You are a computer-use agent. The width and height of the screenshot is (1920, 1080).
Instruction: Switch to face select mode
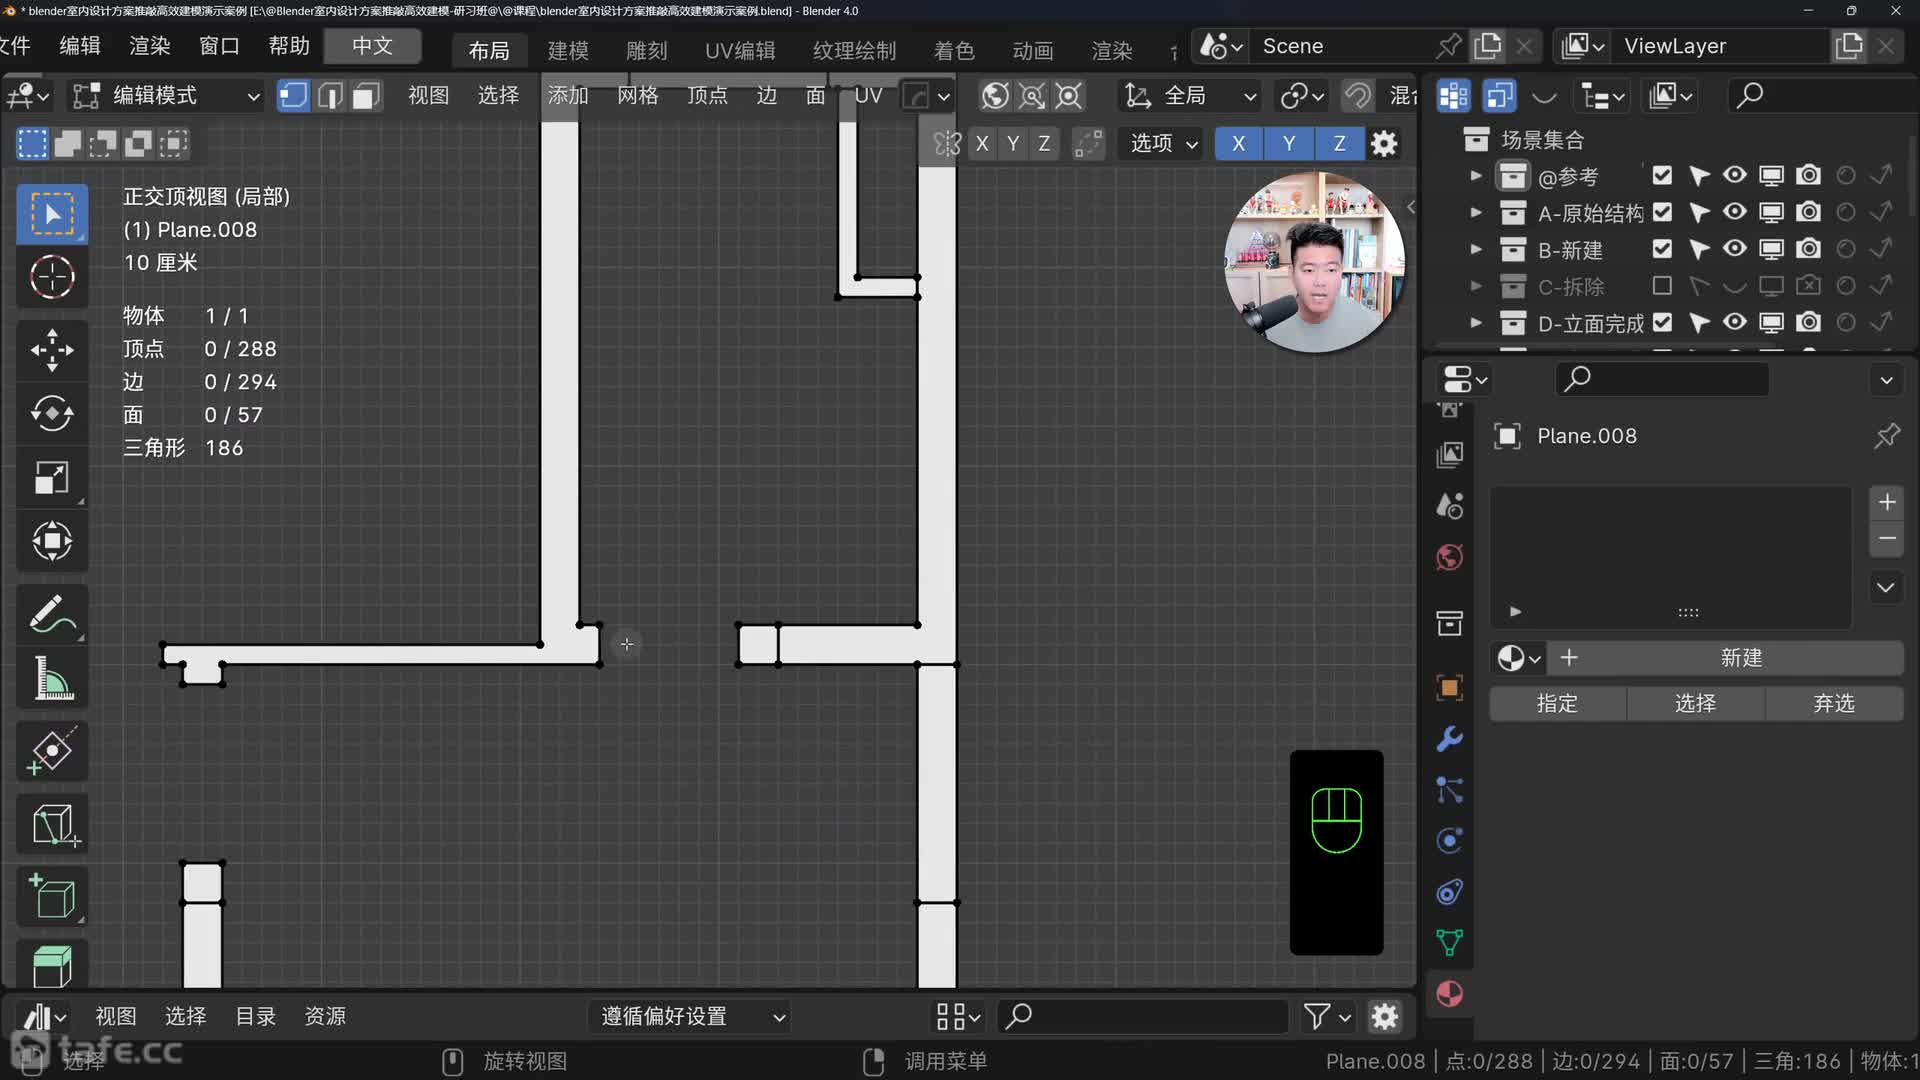(366, 96)
